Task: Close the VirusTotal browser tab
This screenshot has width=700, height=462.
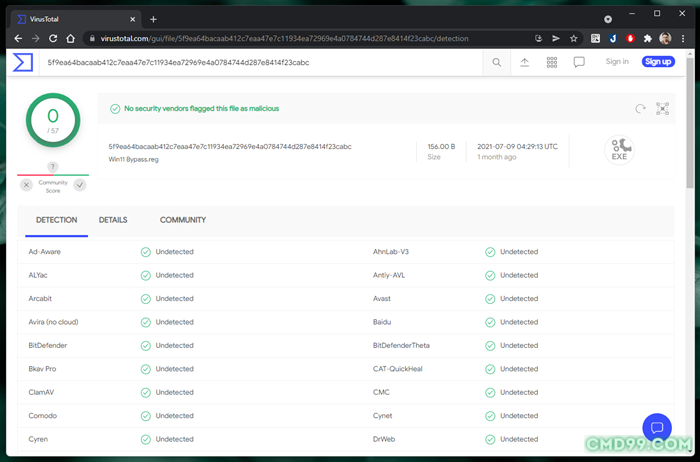Action: point(133,19)
